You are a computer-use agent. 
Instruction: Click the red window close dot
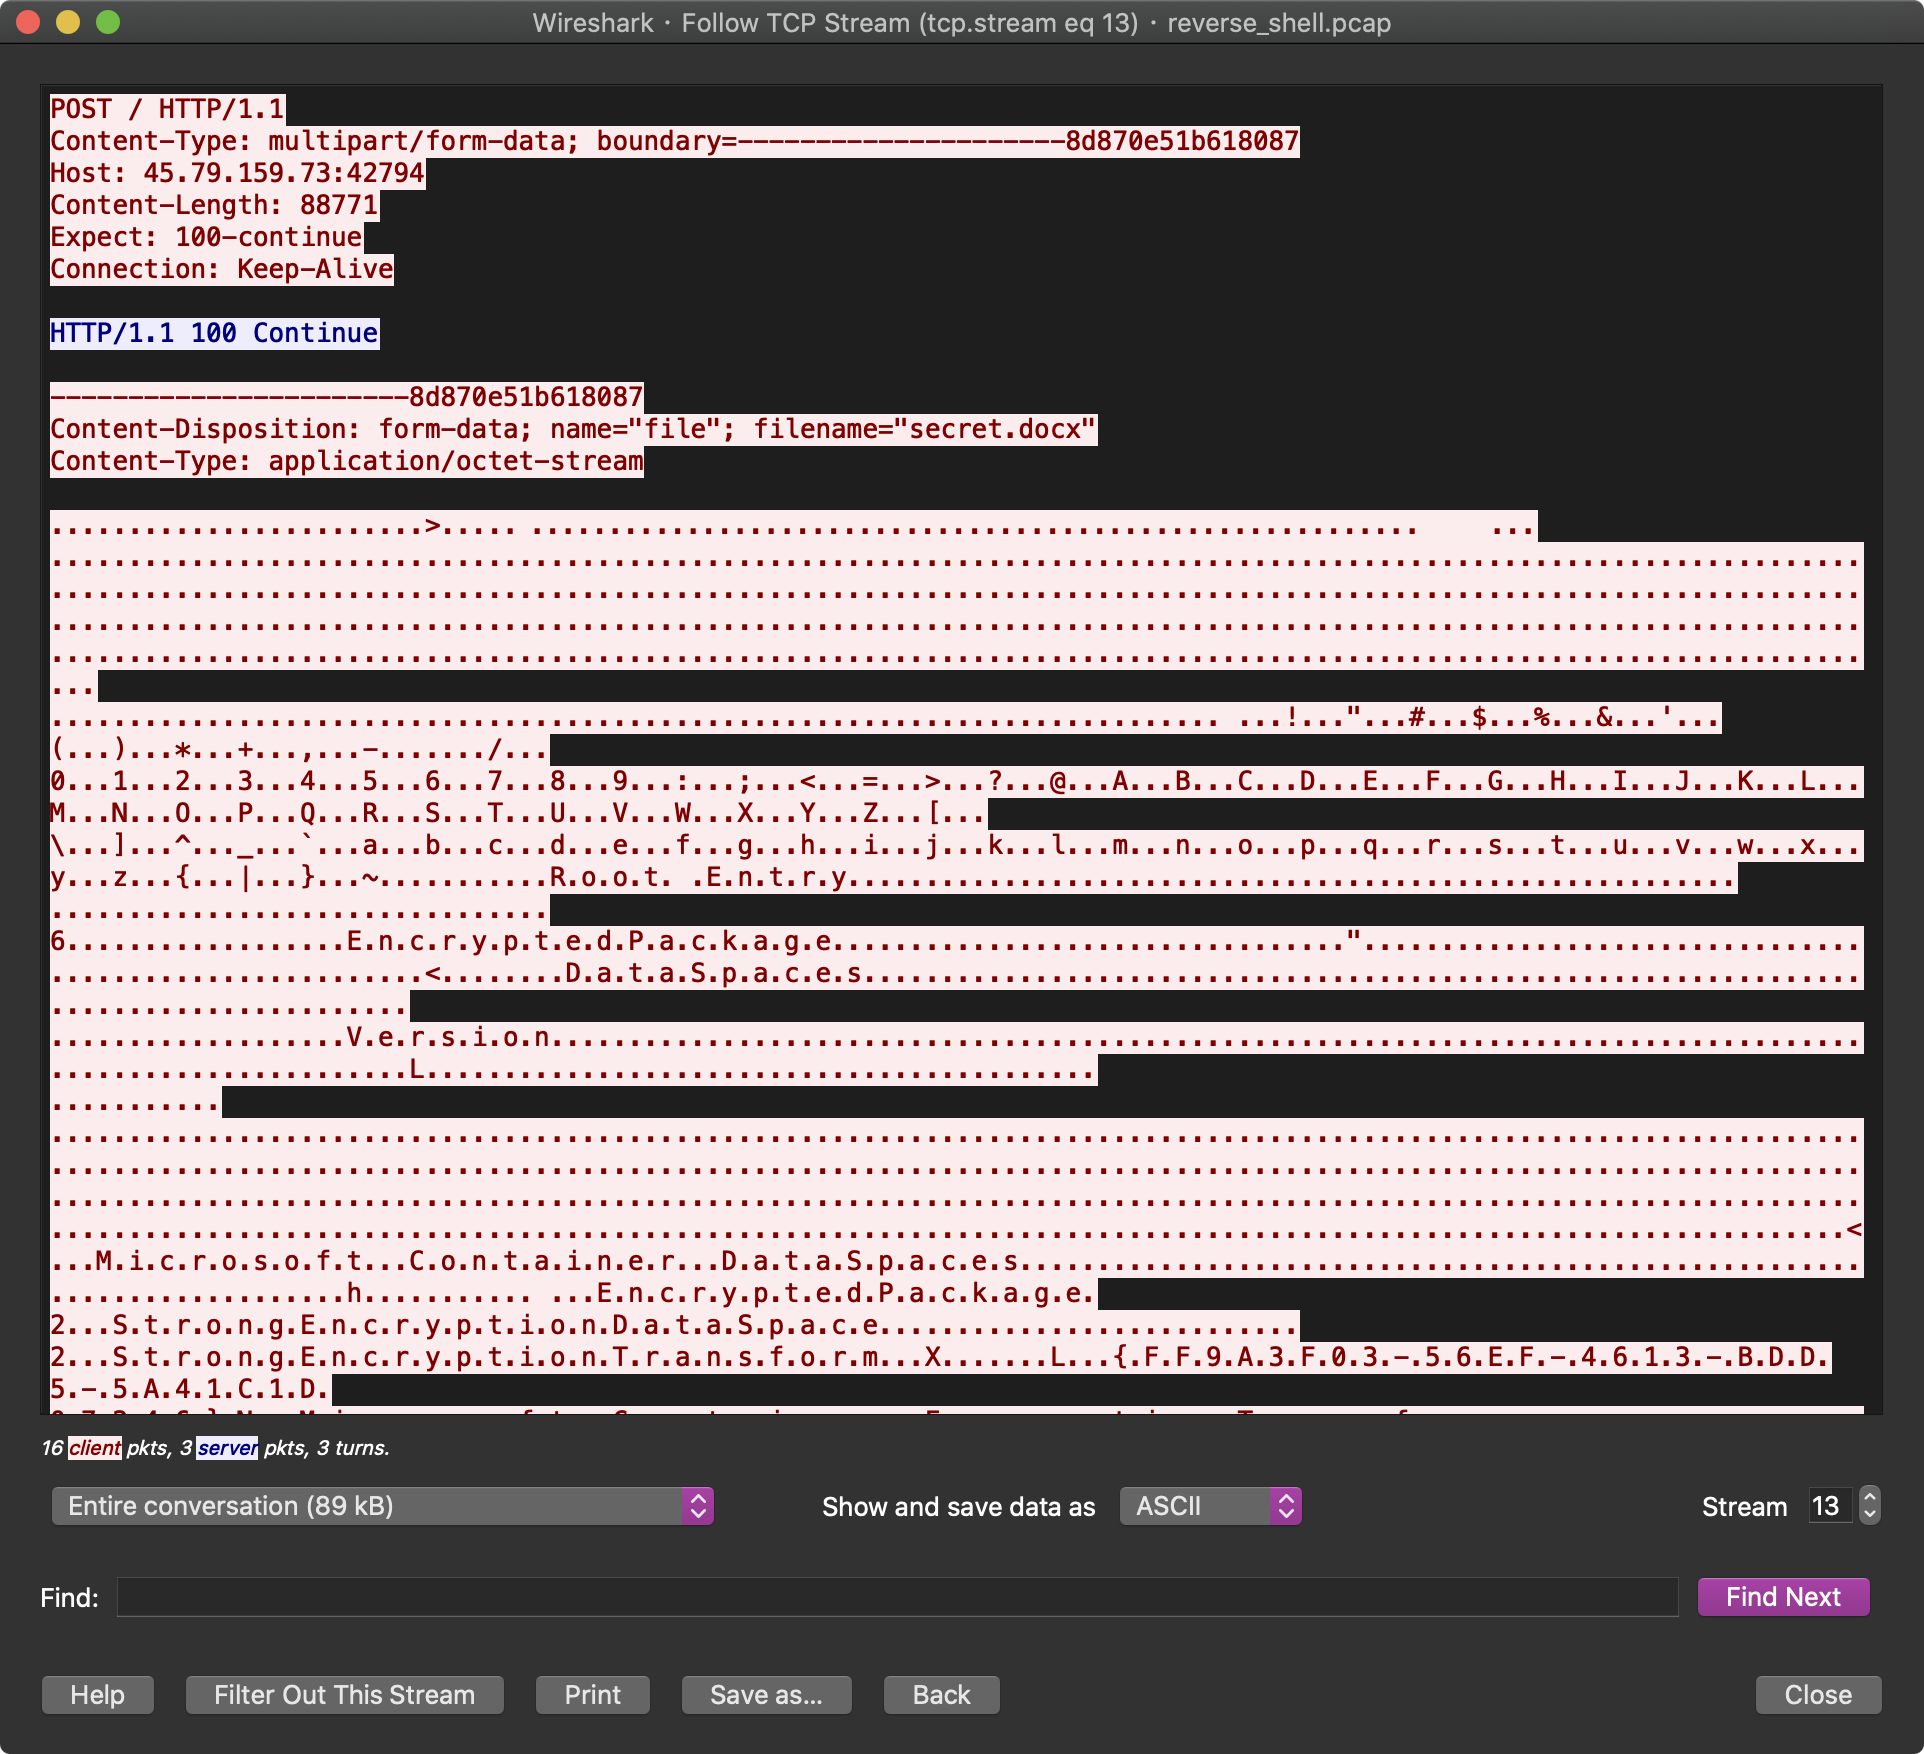tap(28, 22)
